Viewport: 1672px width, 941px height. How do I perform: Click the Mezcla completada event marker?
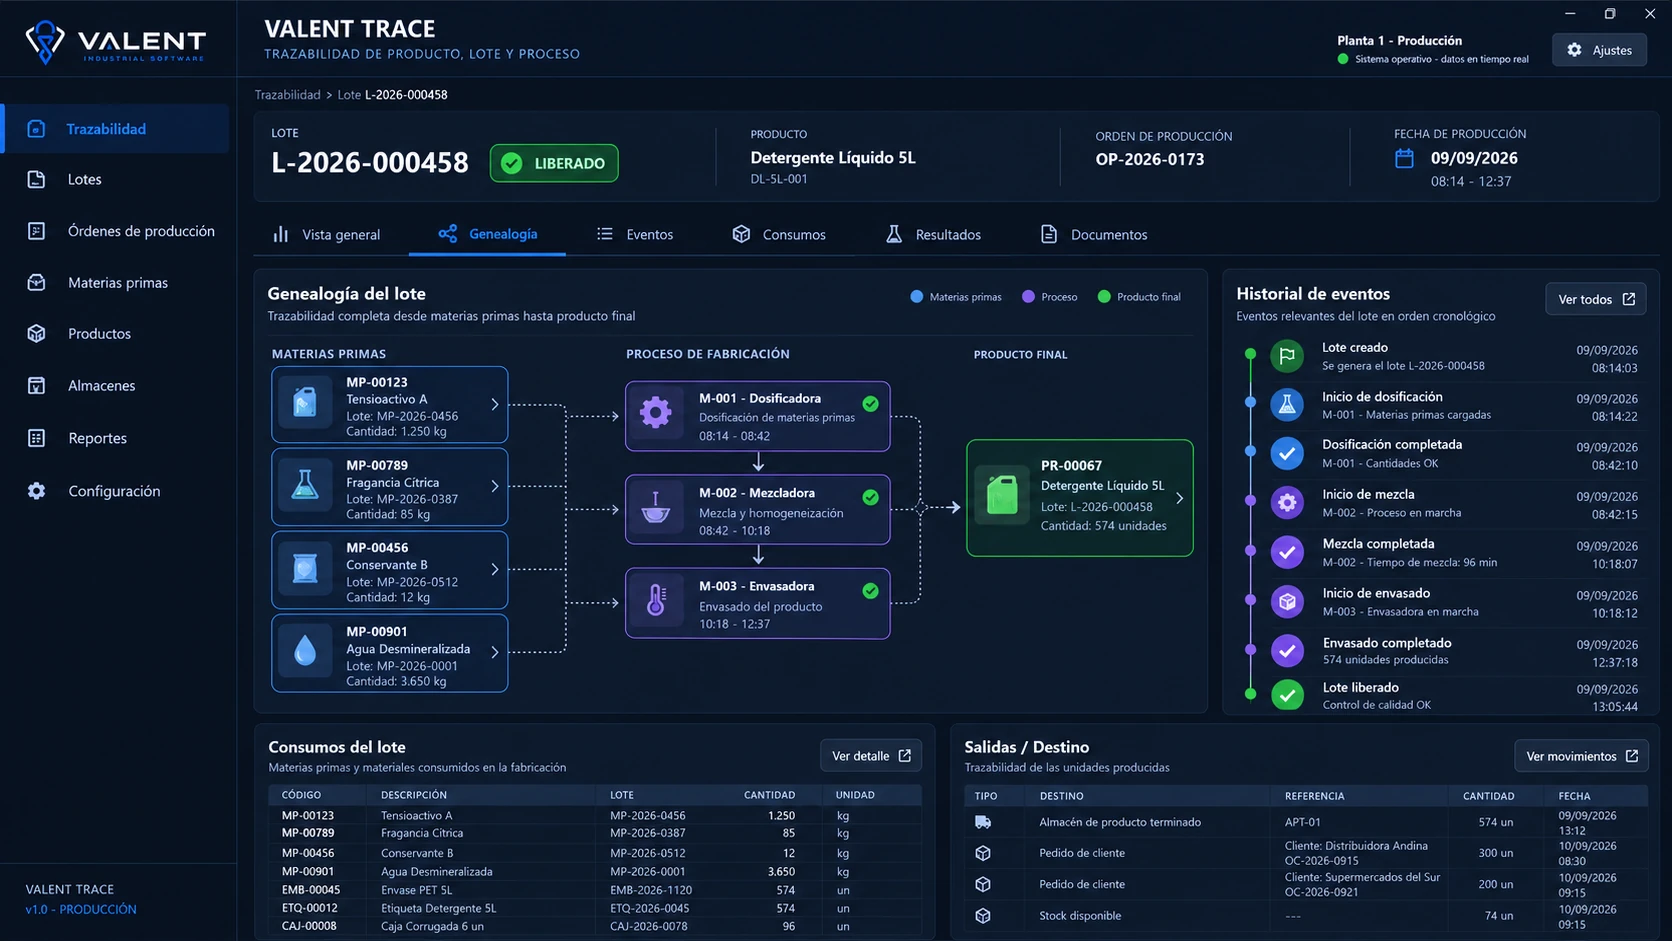(1287, 552)
